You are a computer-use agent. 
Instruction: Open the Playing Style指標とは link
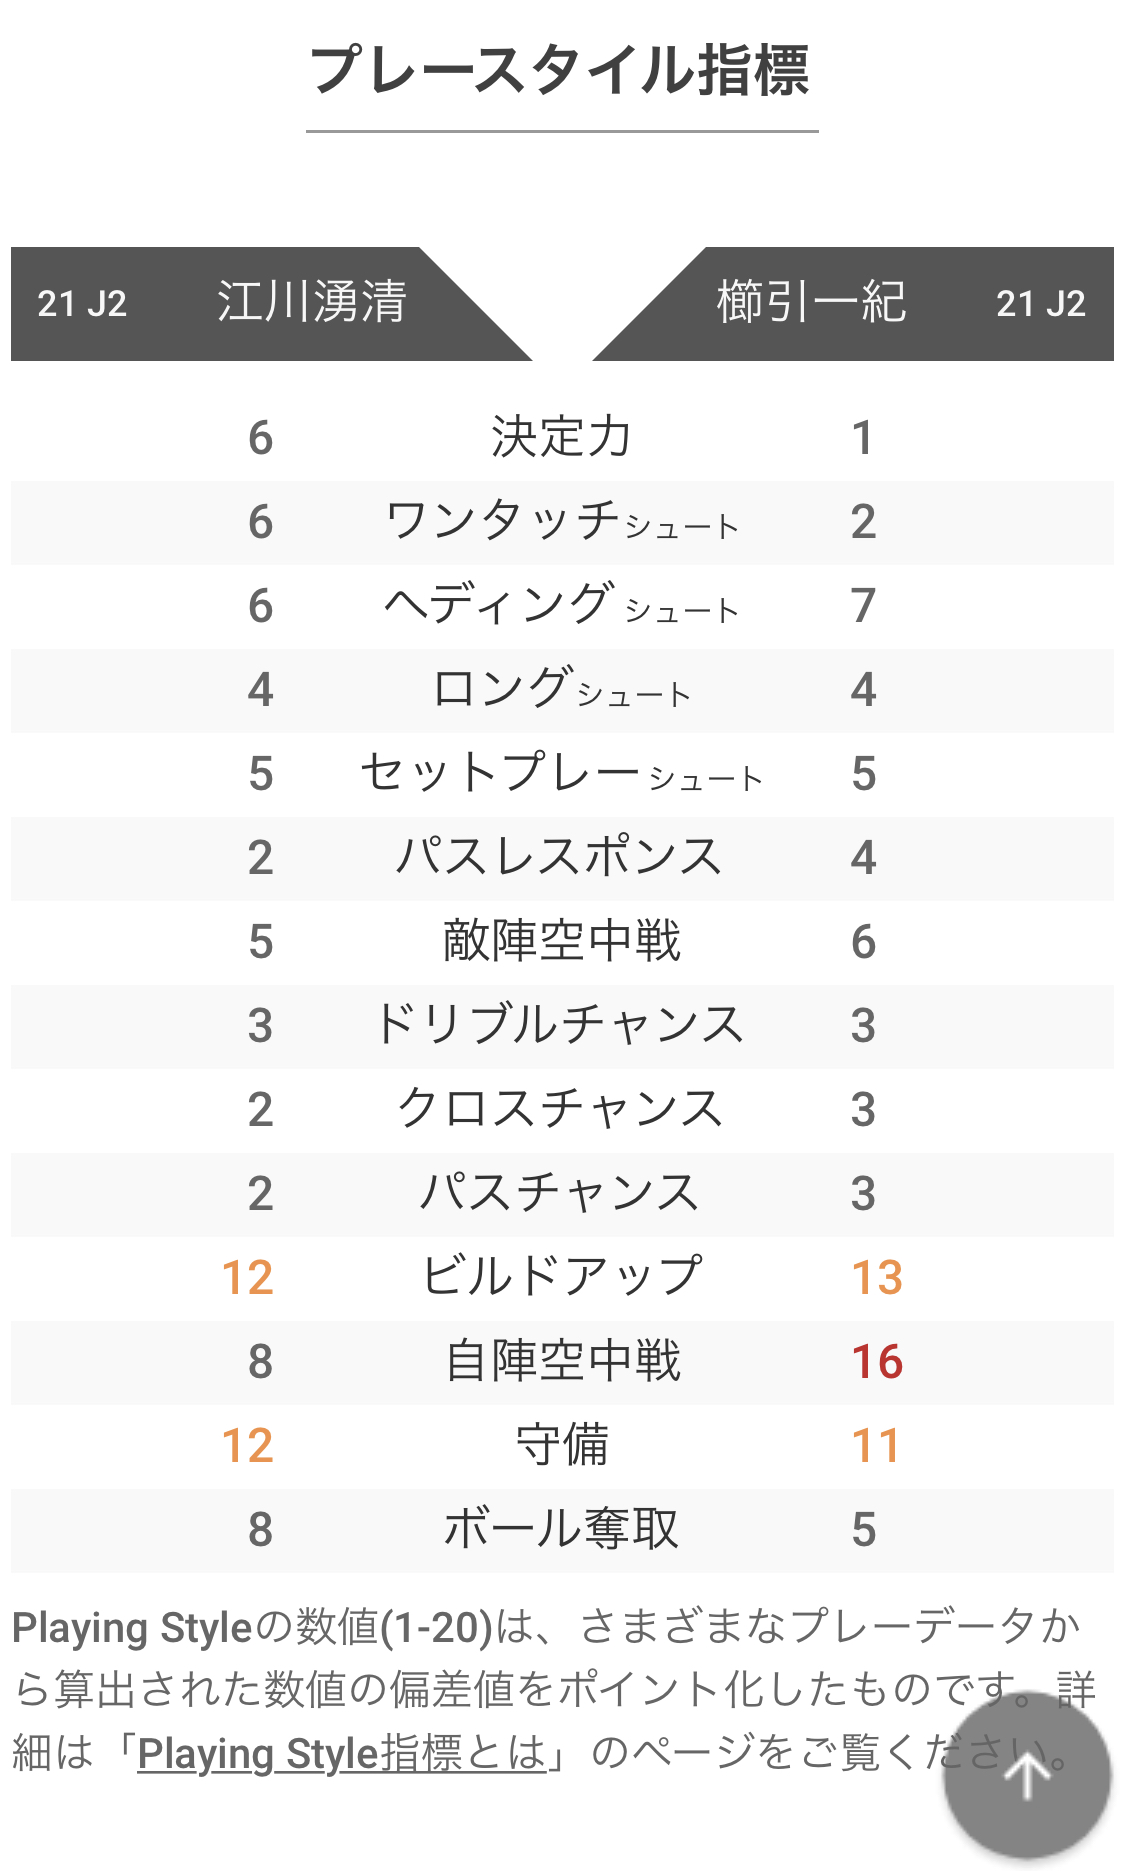tap(342, 1753)
